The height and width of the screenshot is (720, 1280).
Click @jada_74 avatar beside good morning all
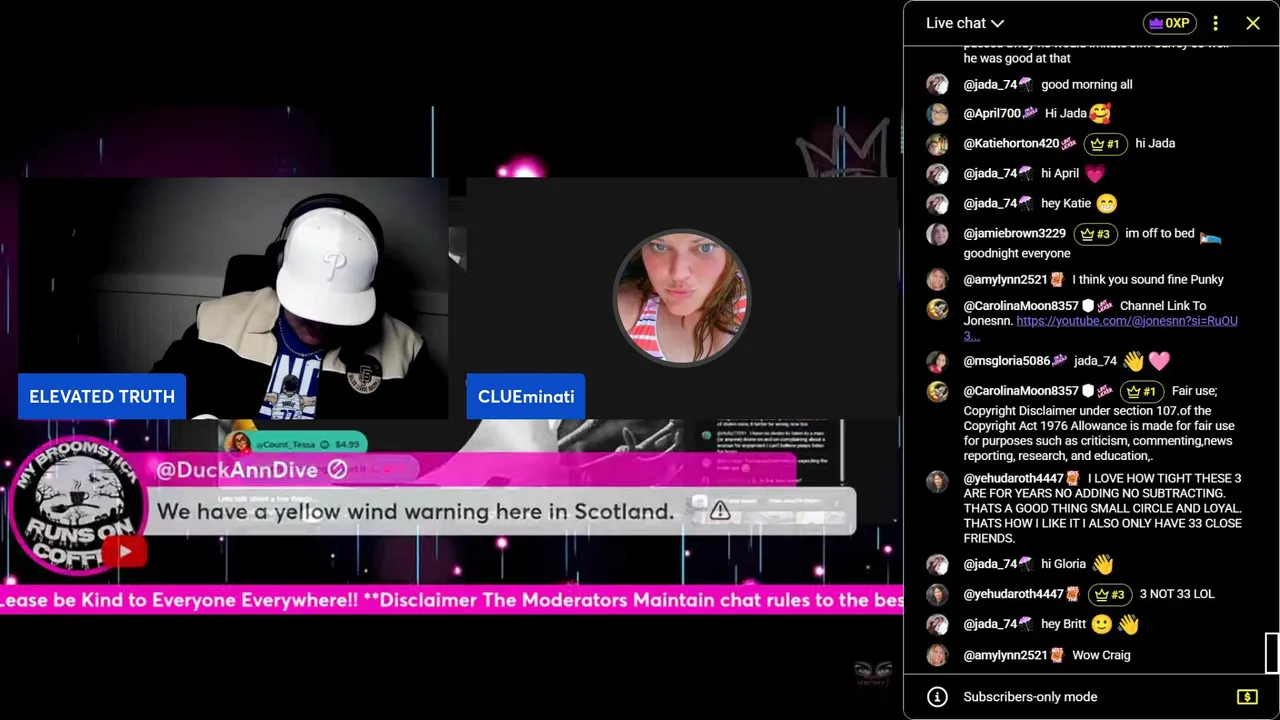pyautogui.click(x=937, y=85)
